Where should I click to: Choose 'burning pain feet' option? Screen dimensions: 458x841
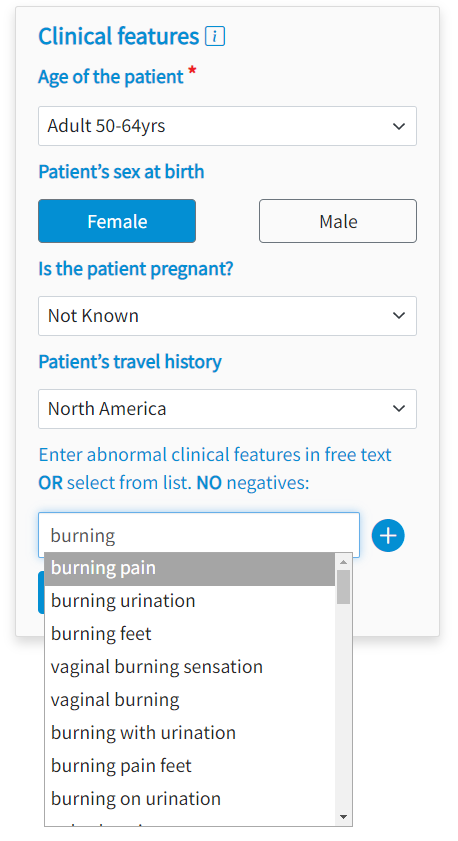(x=190, y=766)
